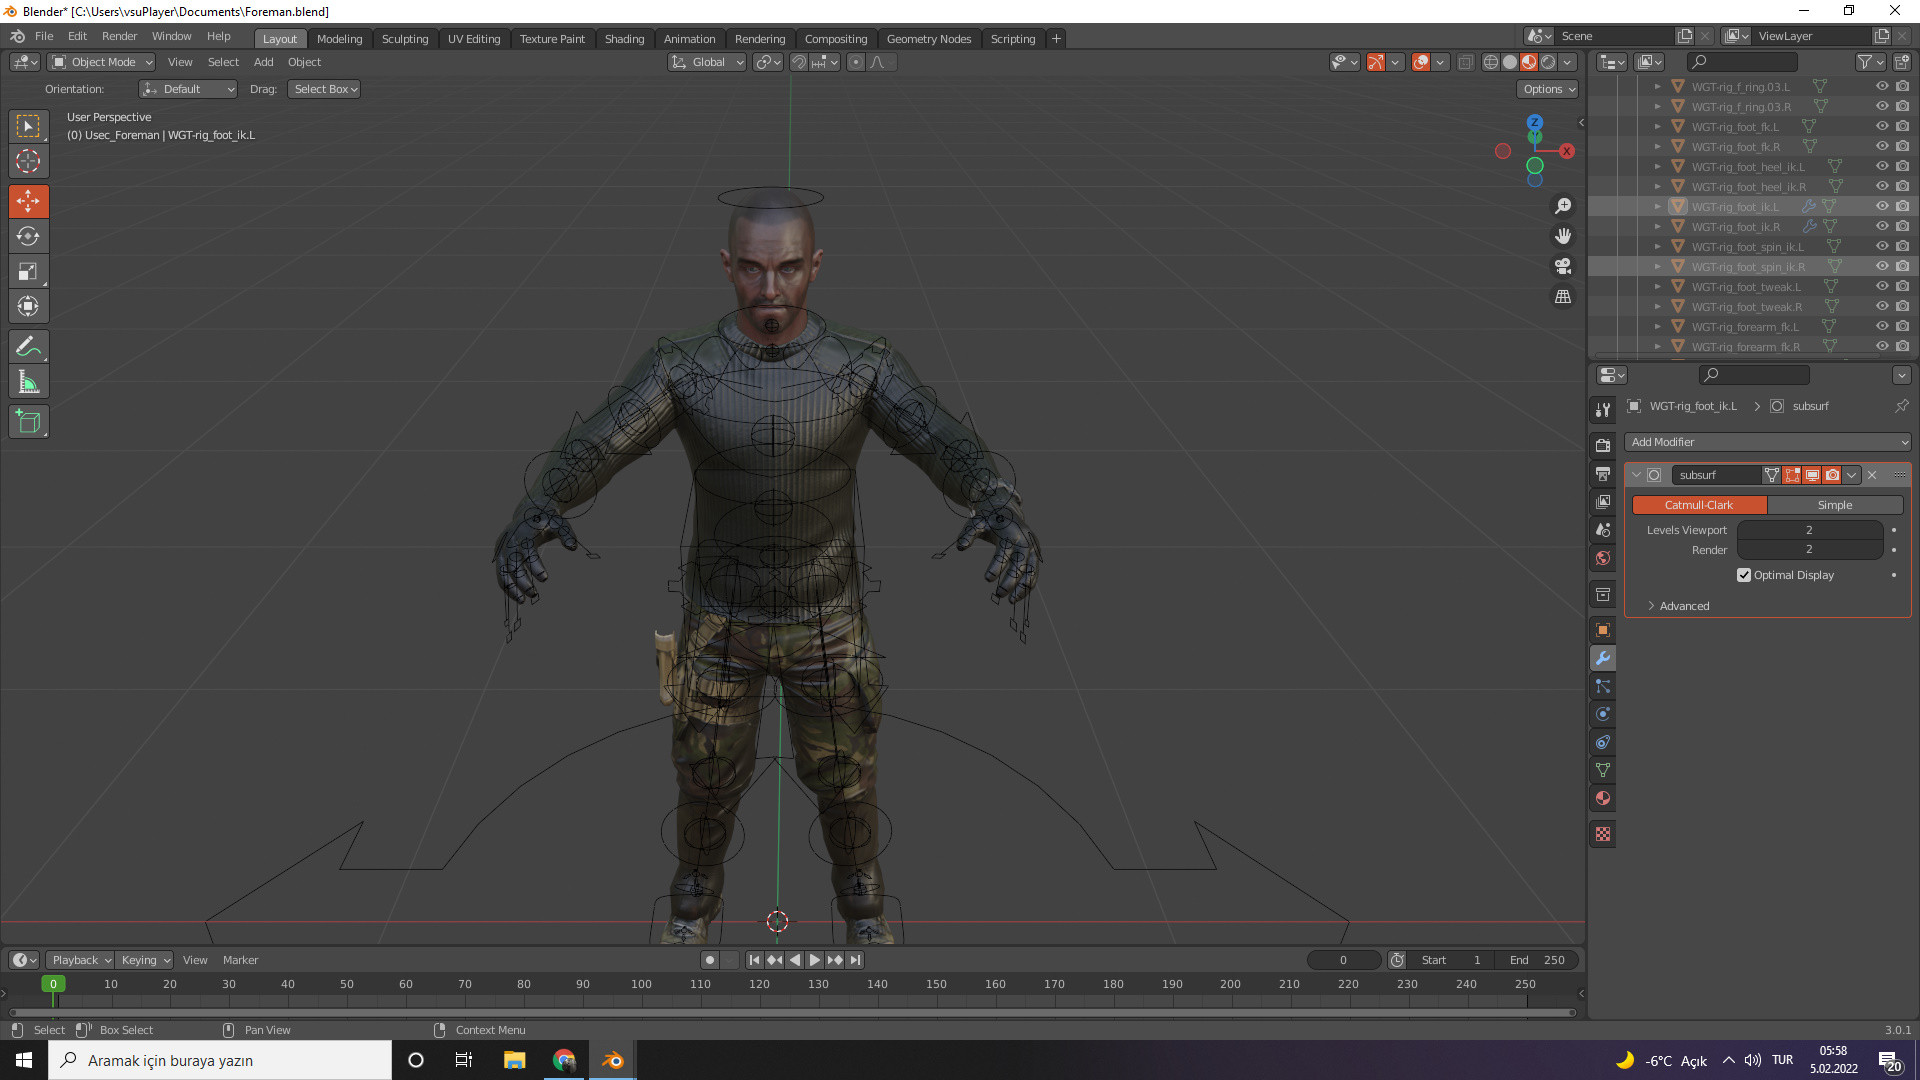This screenshot has height=1080, width=1920.
Task: Open Keying dropdown in timeline
Action: [x=144, y=960]
